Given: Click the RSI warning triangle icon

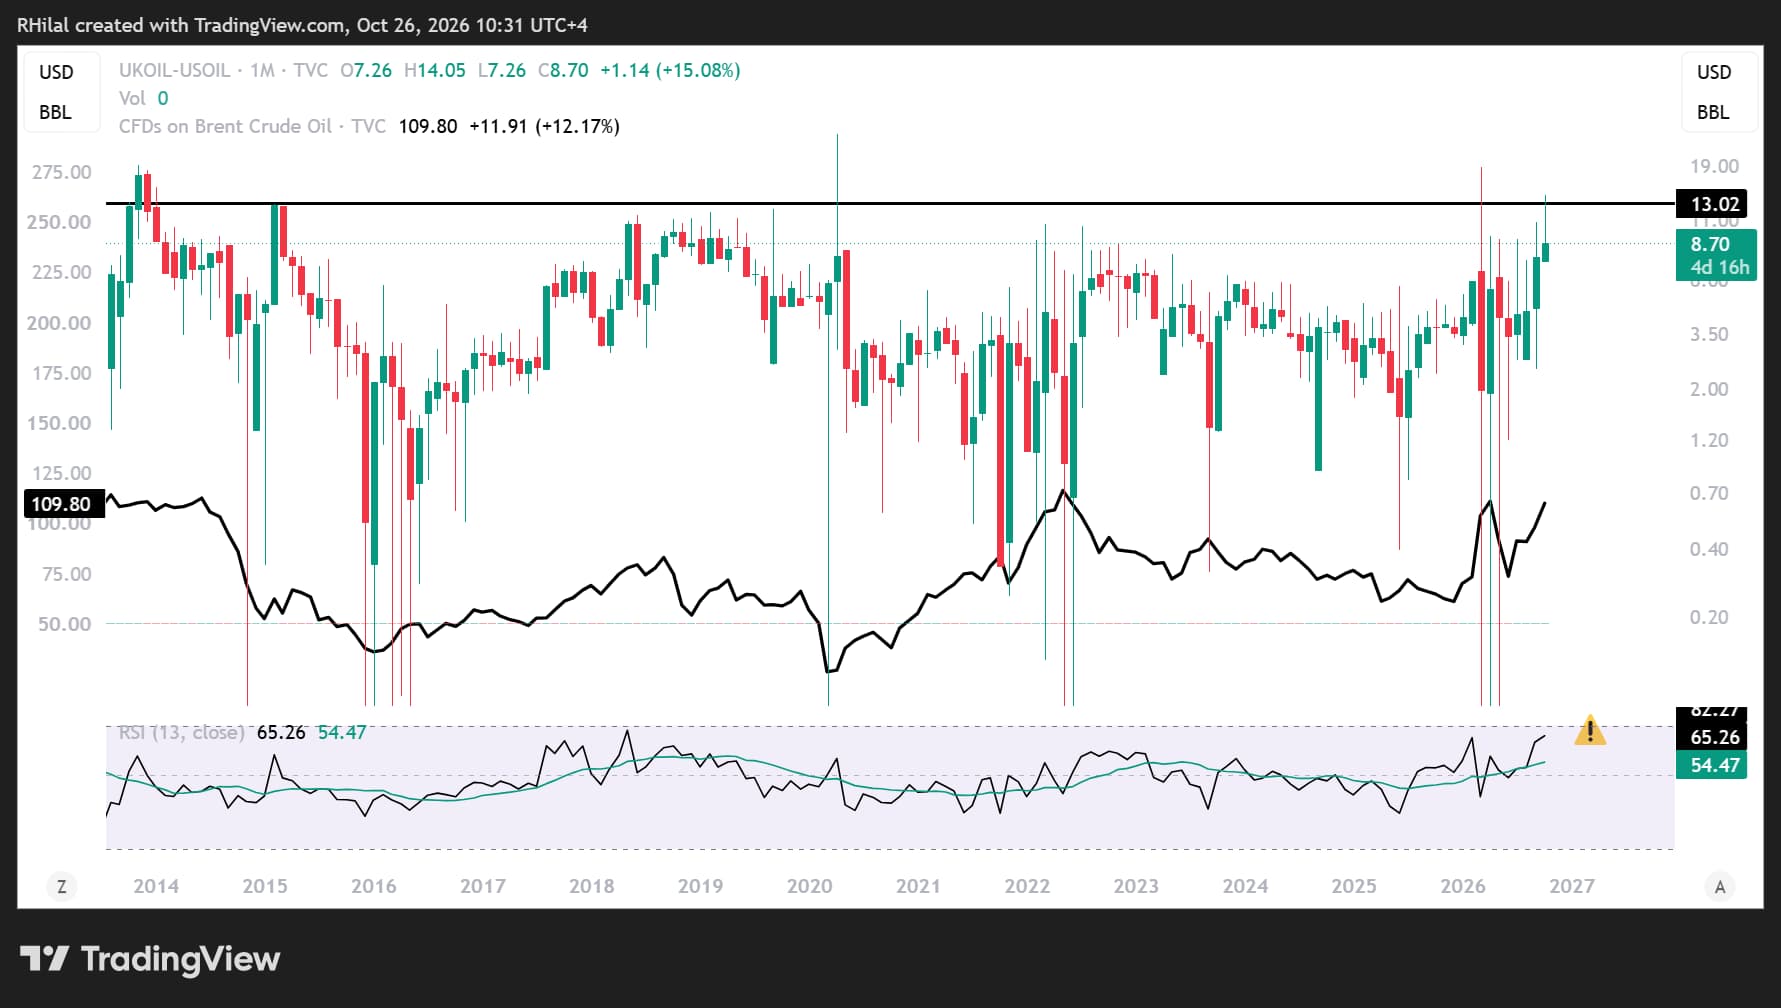Looking at the screenshot, I should [x=1590, y=731].
